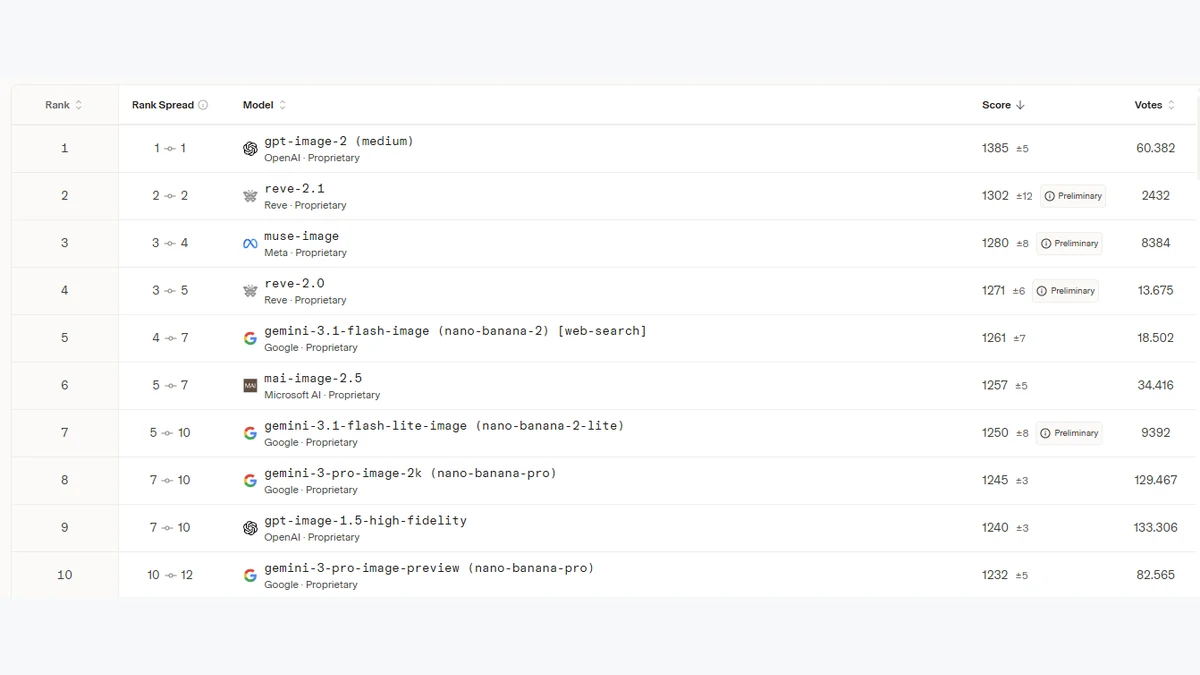Click the "Microsoft AI · Proprietary" subtitle

pyautogui.click(x=322, y=395)
